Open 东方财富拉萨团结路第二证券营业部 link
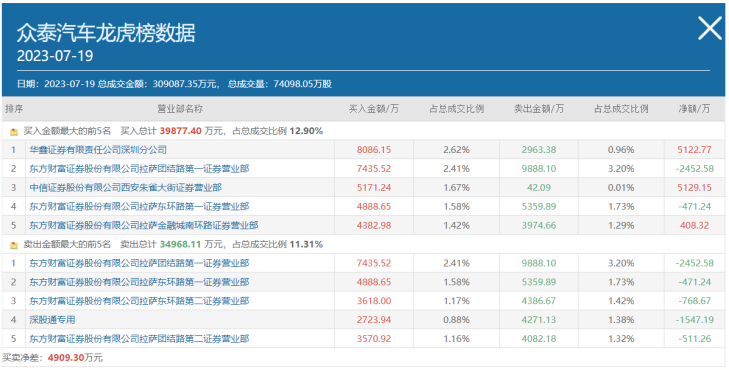Image resolution: width=729 pixels, height=370 pixels. 139,339
